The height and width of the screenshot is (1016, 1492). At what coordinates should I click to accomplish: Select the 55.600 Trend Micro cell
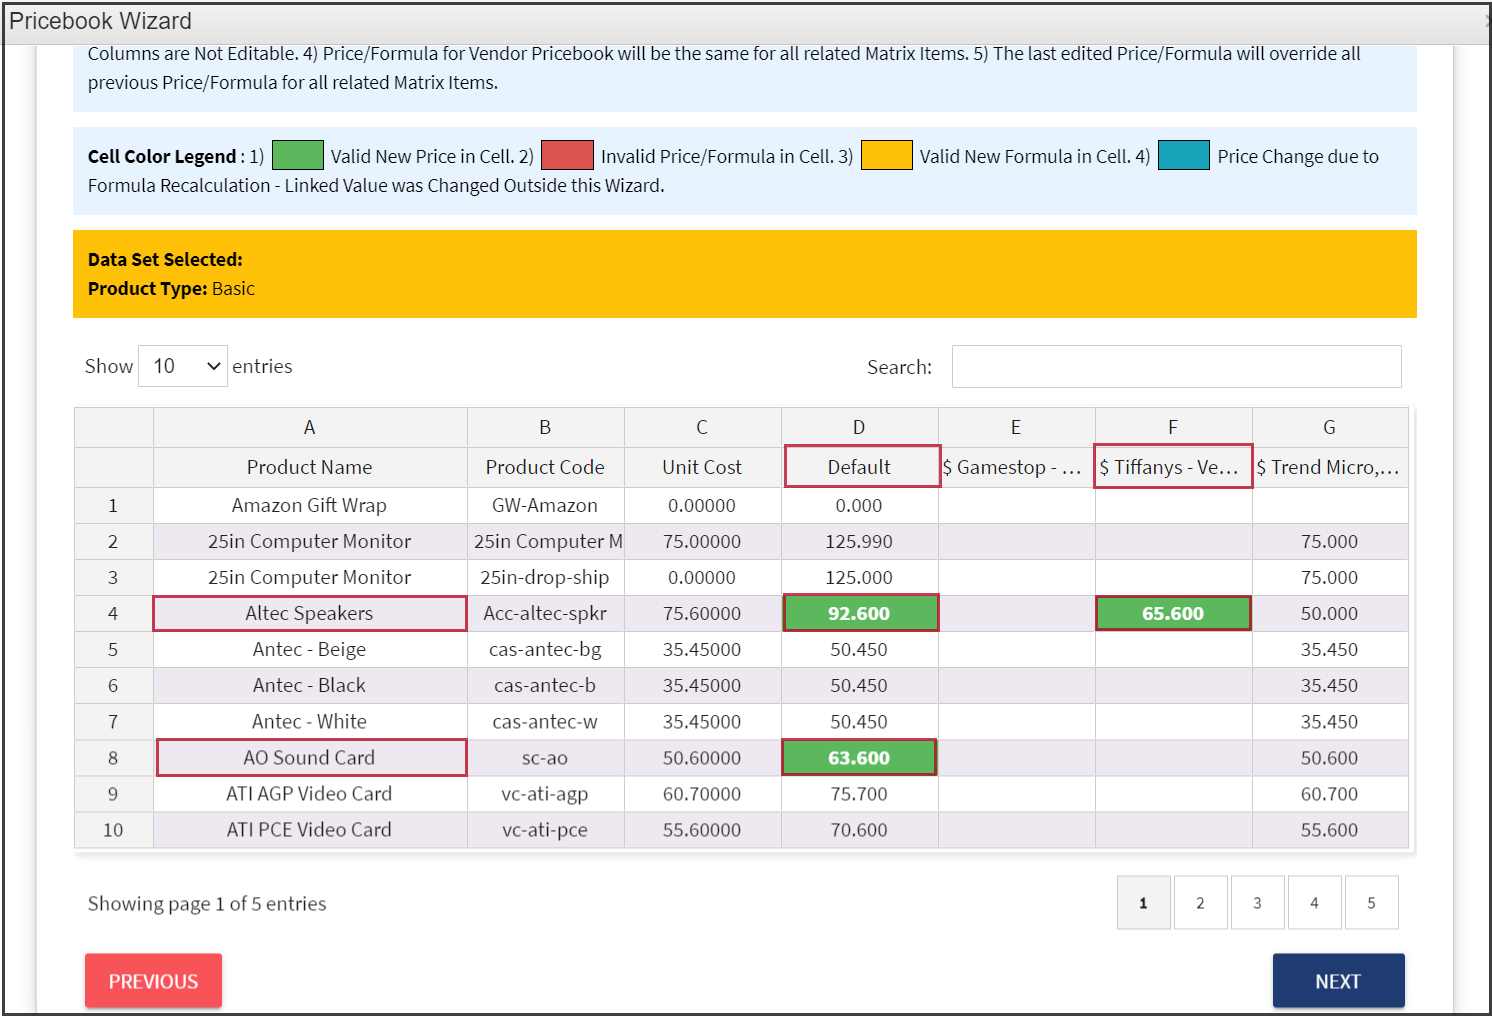1330,829
